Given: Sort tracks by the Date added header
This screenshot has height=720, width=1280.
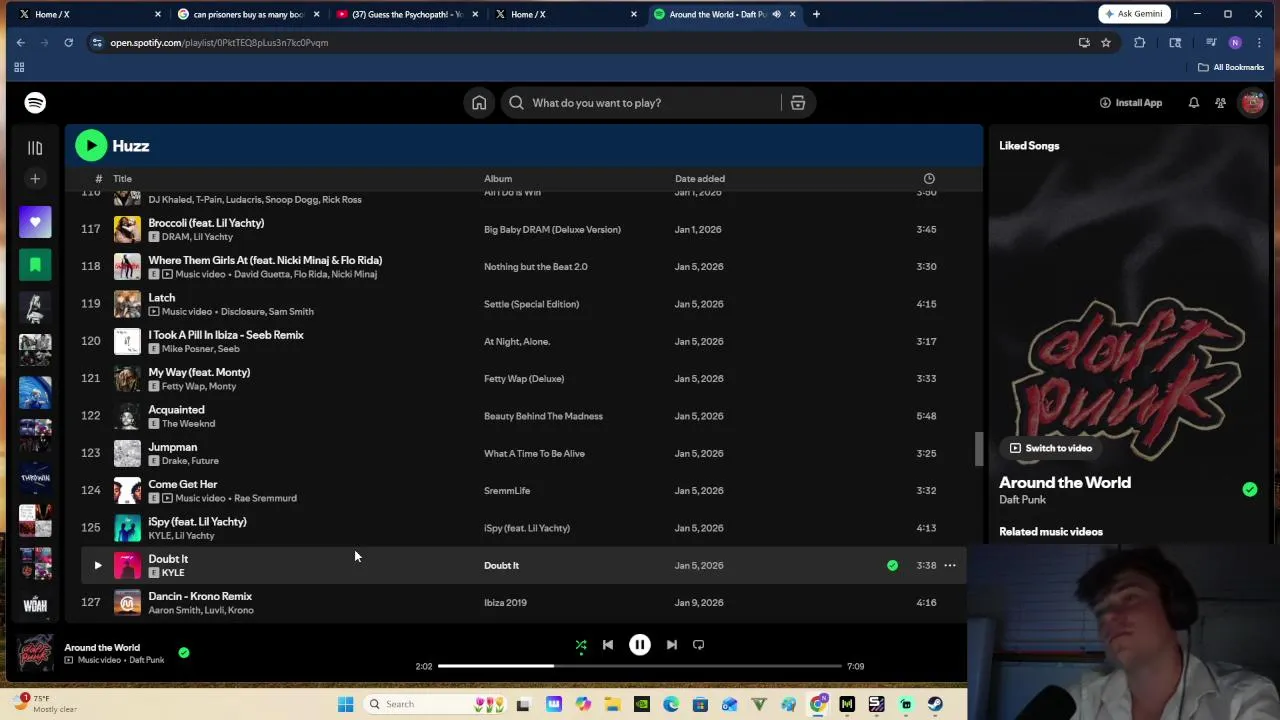Looking at the screenshot, I should point(700,179).
